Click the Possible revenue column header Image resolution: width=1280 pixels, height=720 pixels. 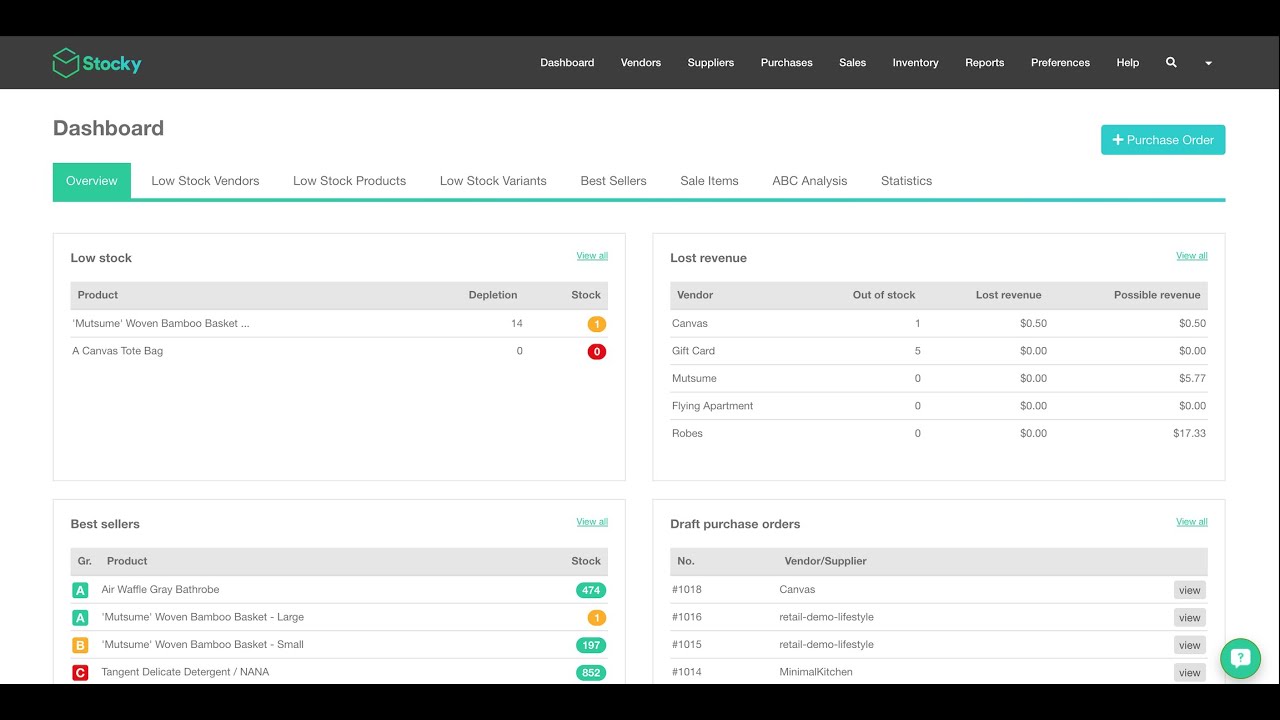(x=1157, y=295)
